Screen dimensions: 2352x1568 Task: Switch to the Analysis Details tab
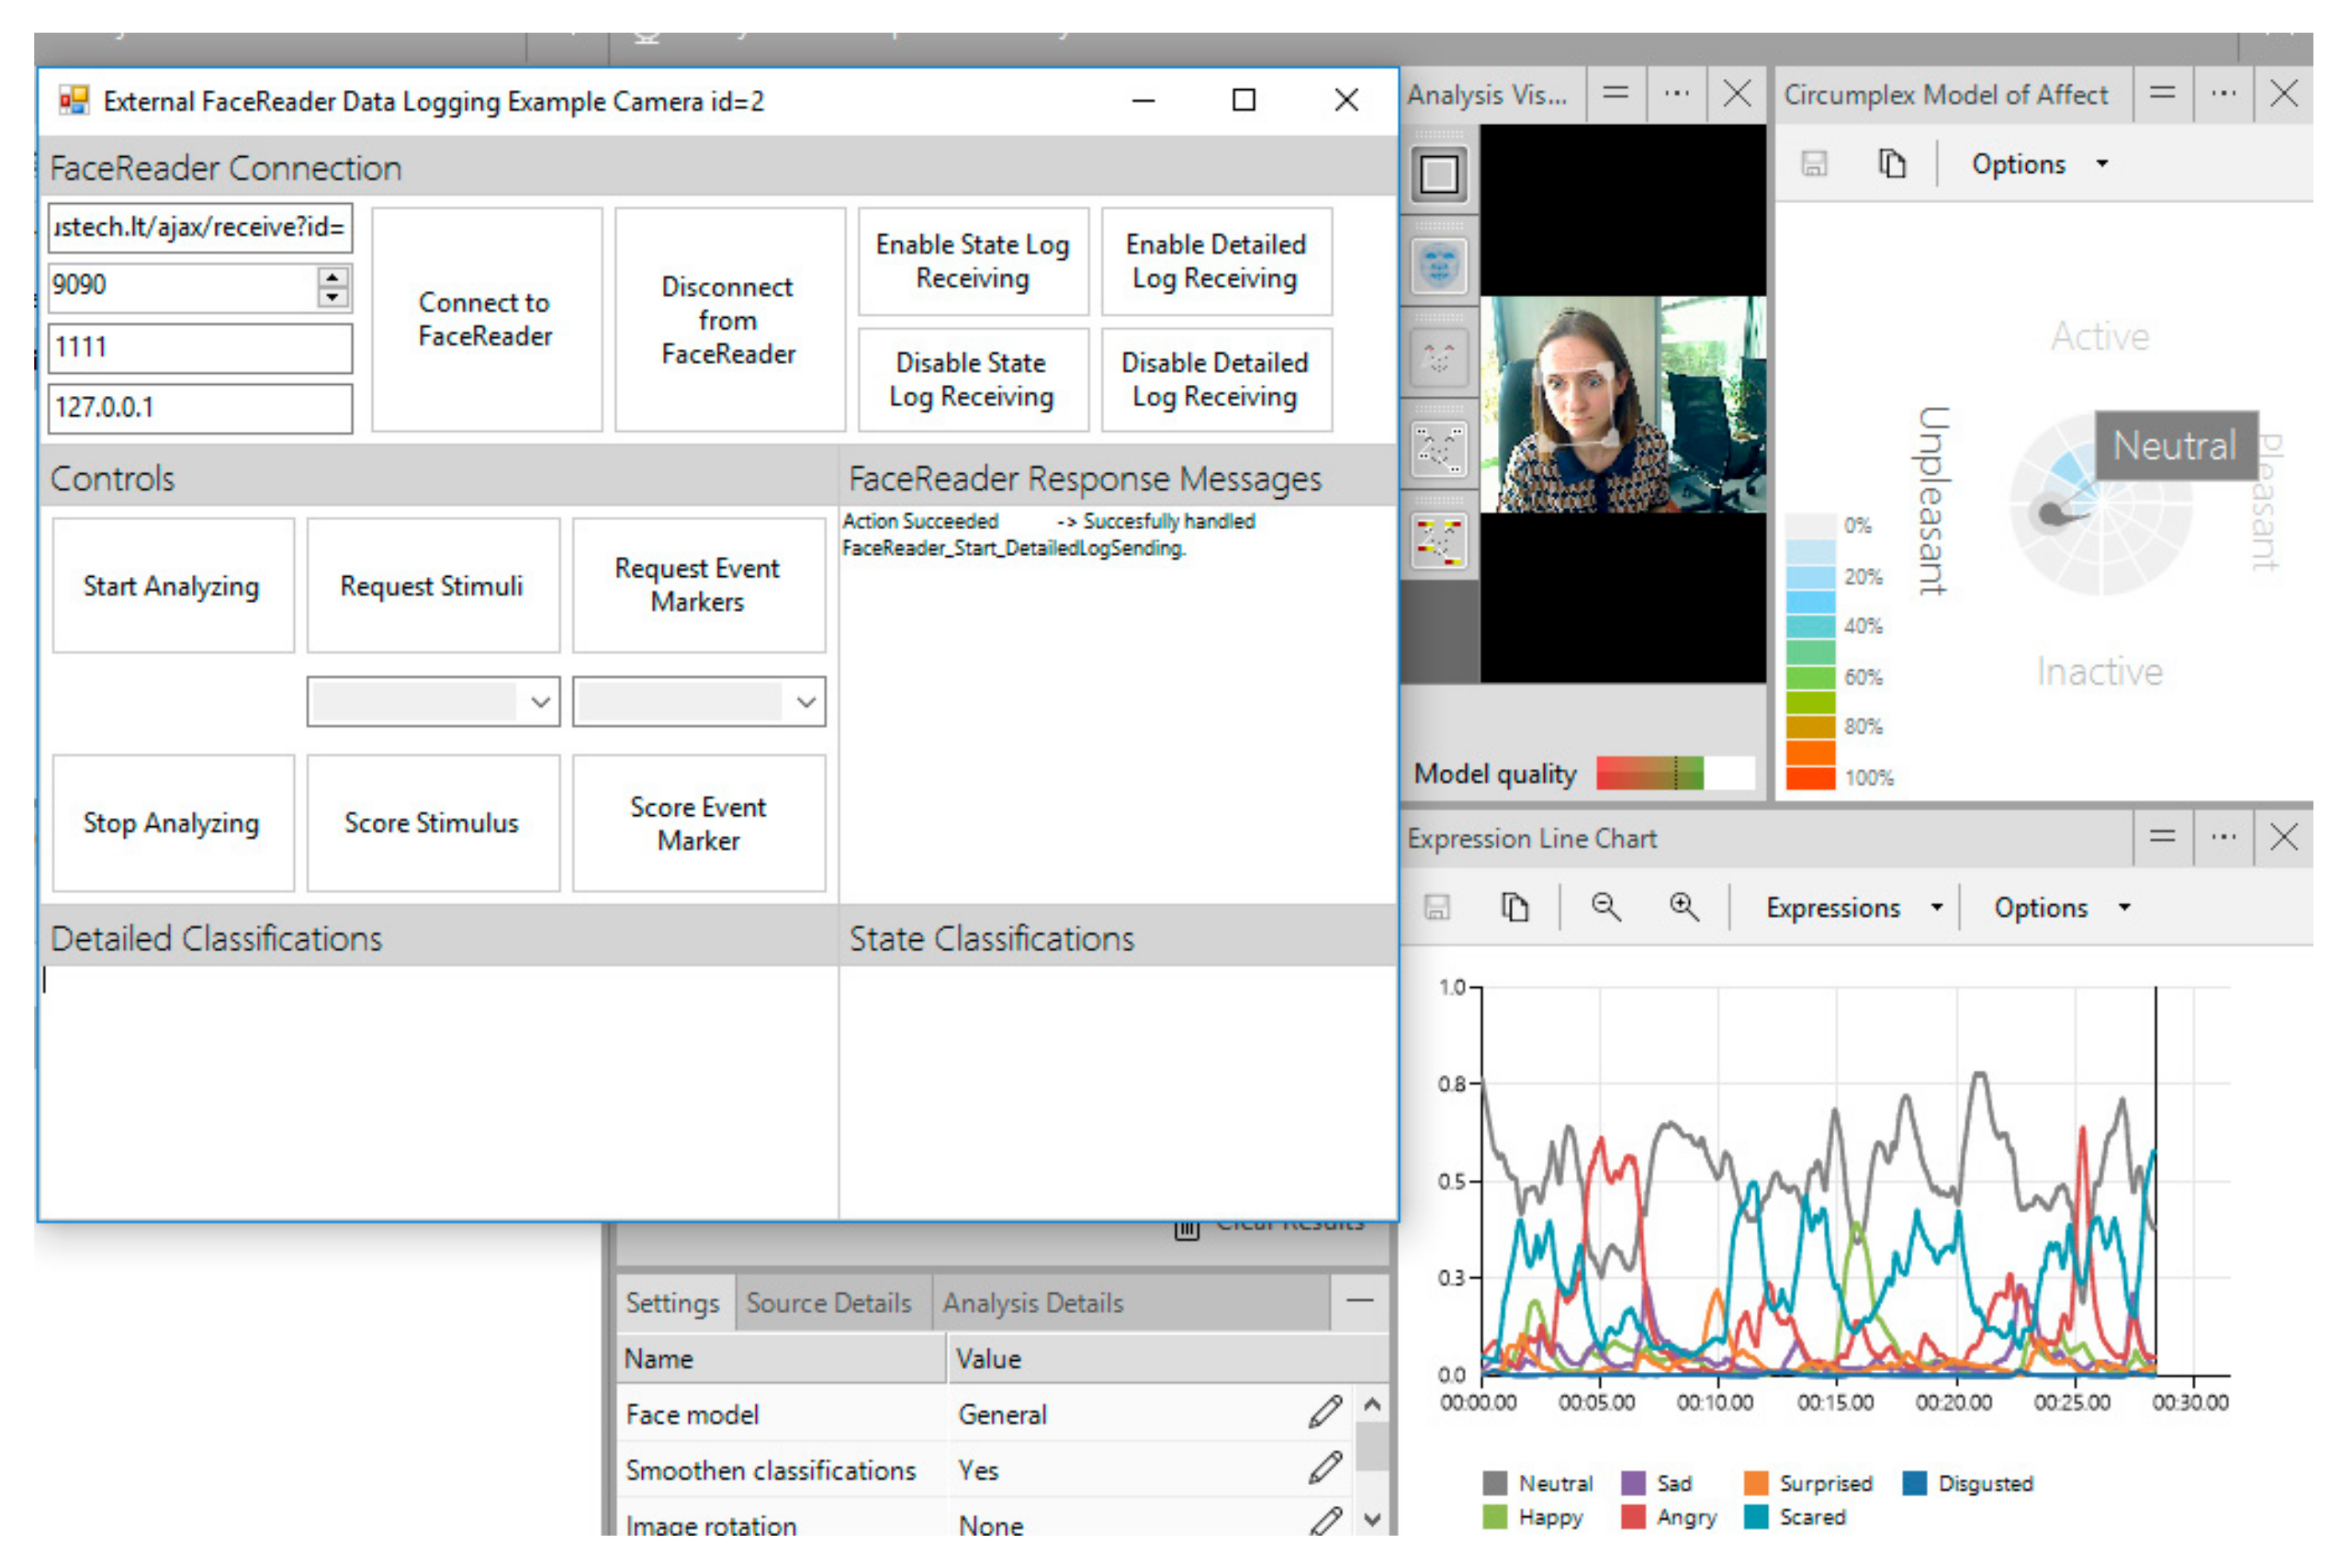pos(1032,1302)
